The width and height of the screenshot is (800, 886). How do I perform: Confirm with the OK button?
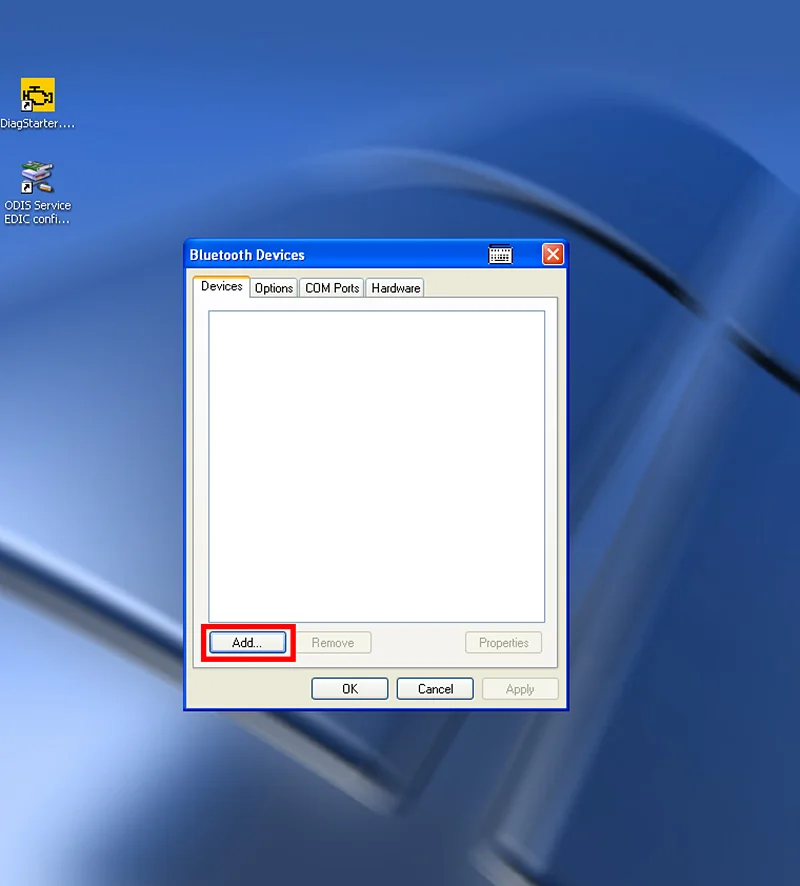[350, 689]
